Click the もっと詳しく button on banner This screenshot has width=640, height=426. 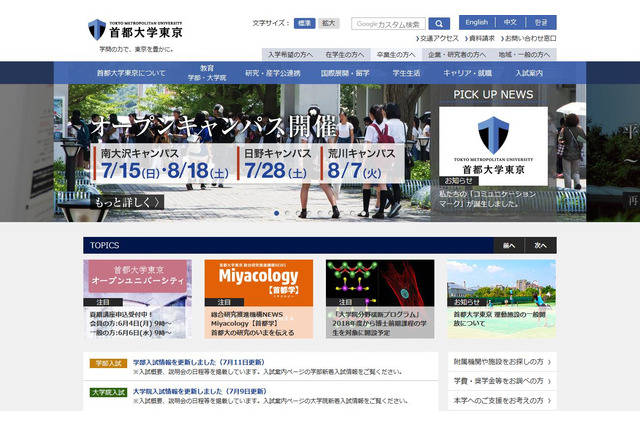coord(128,202)
